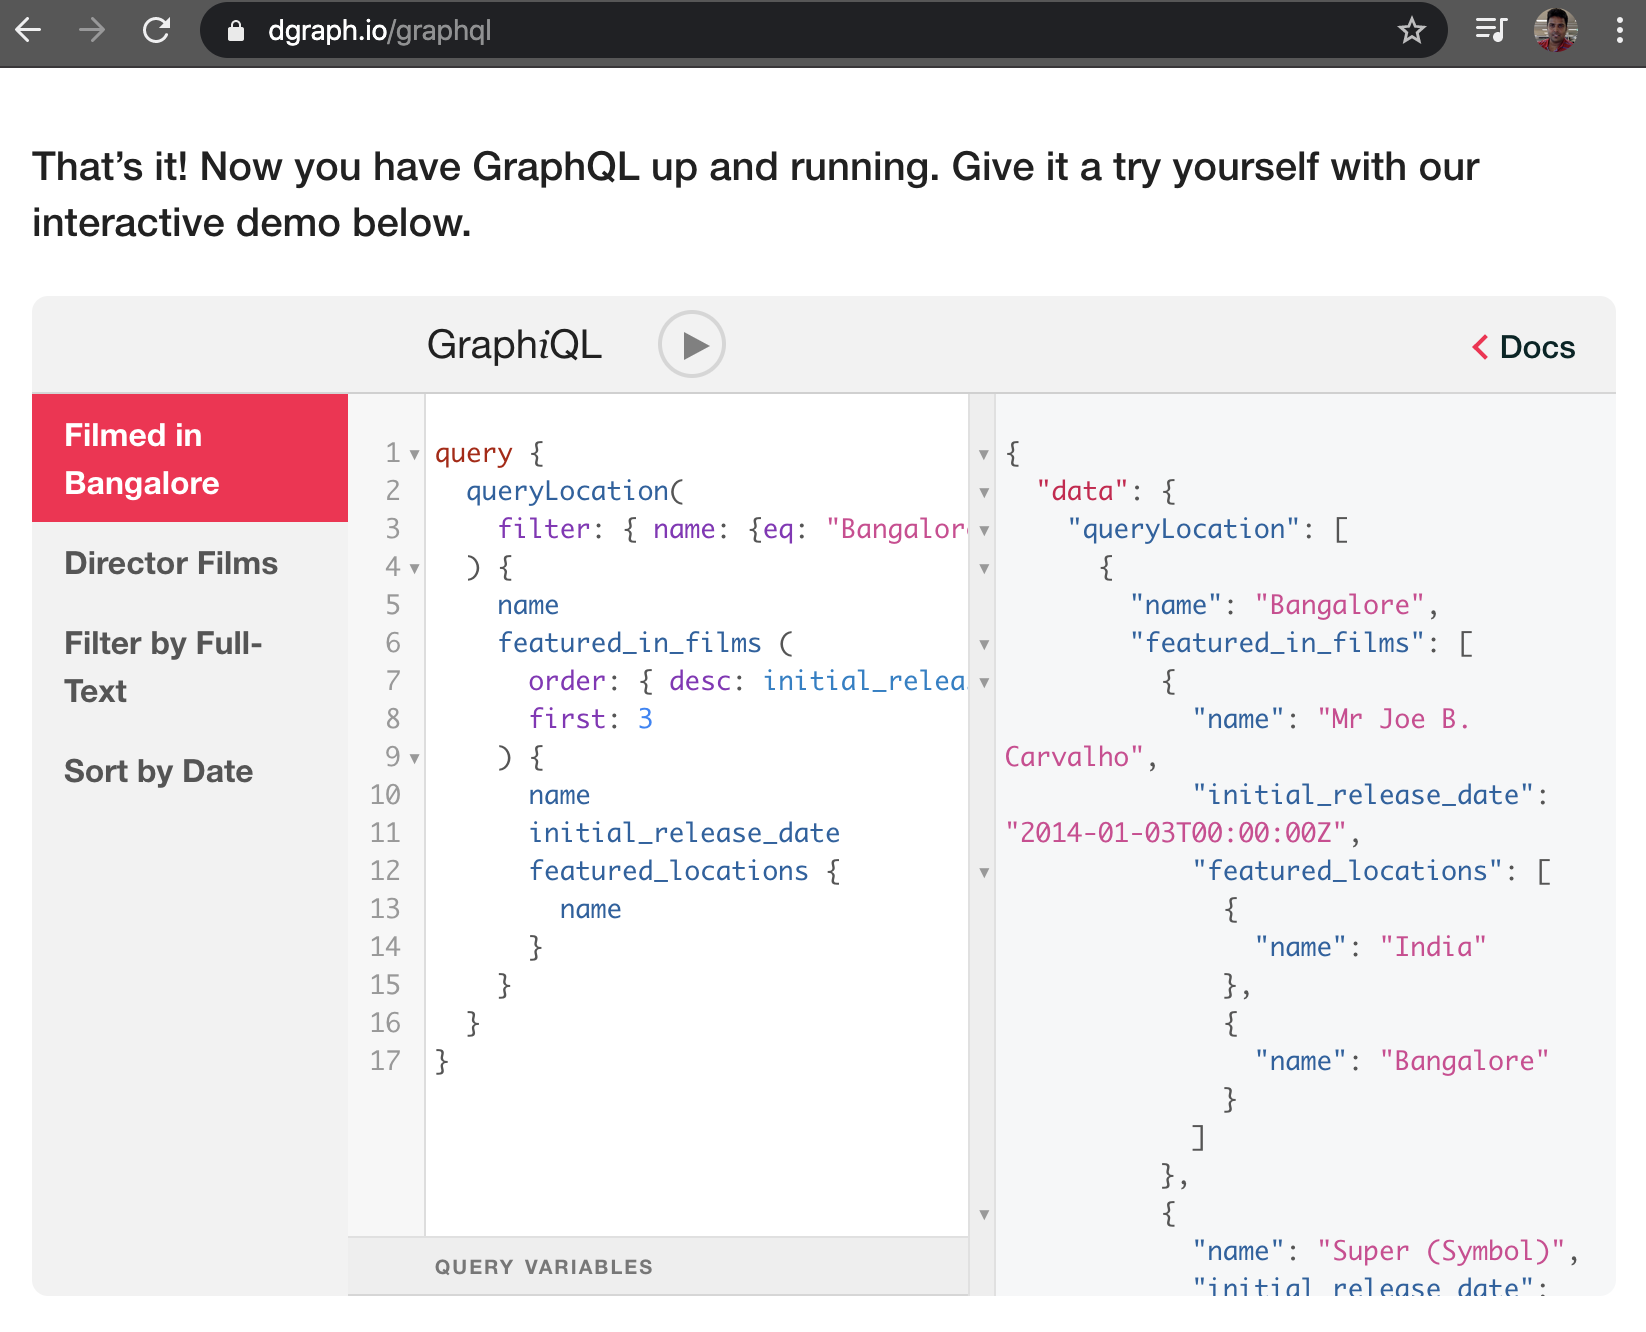Open the Filter by Full-Text example
The width and height of the screenshot is (1646, 1332).
[x=163, y=667]
